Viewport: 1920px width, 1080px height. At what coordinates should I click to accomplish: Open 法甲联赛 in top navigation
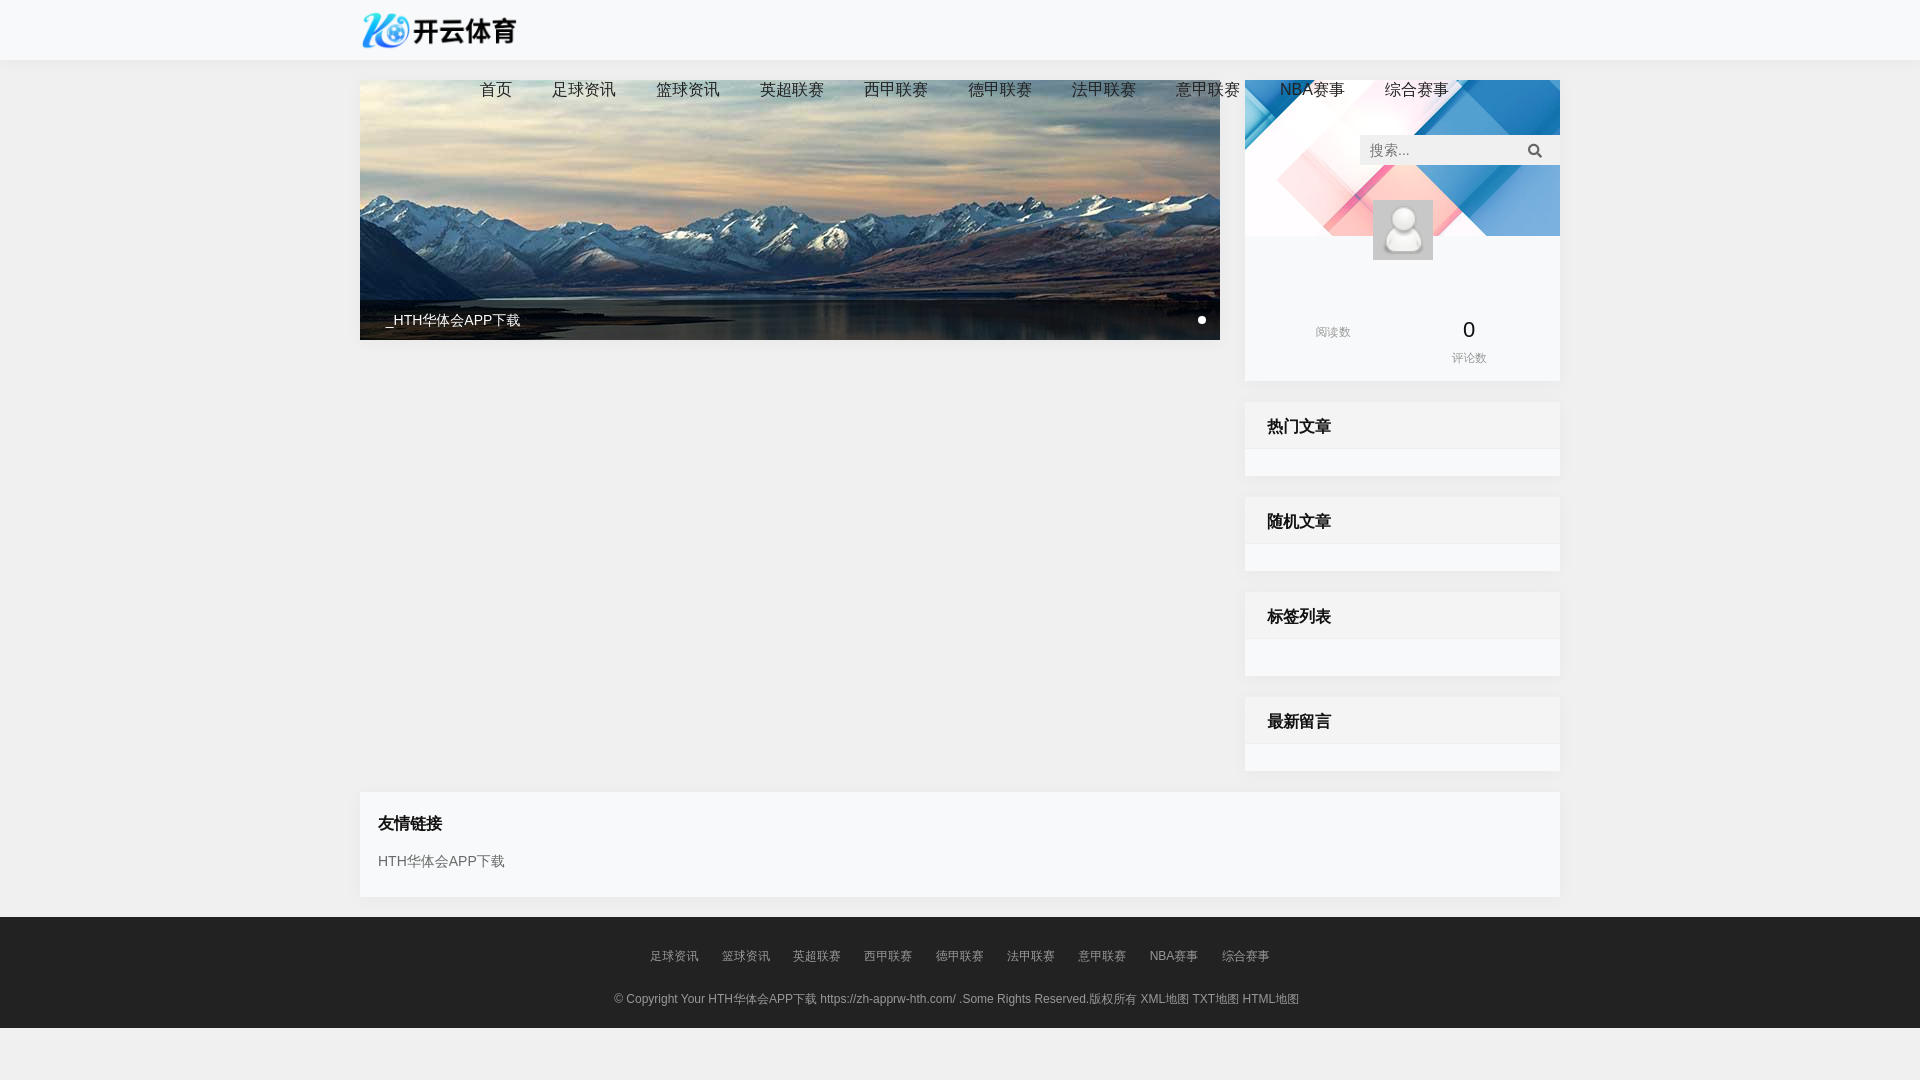click(1104, 90)
